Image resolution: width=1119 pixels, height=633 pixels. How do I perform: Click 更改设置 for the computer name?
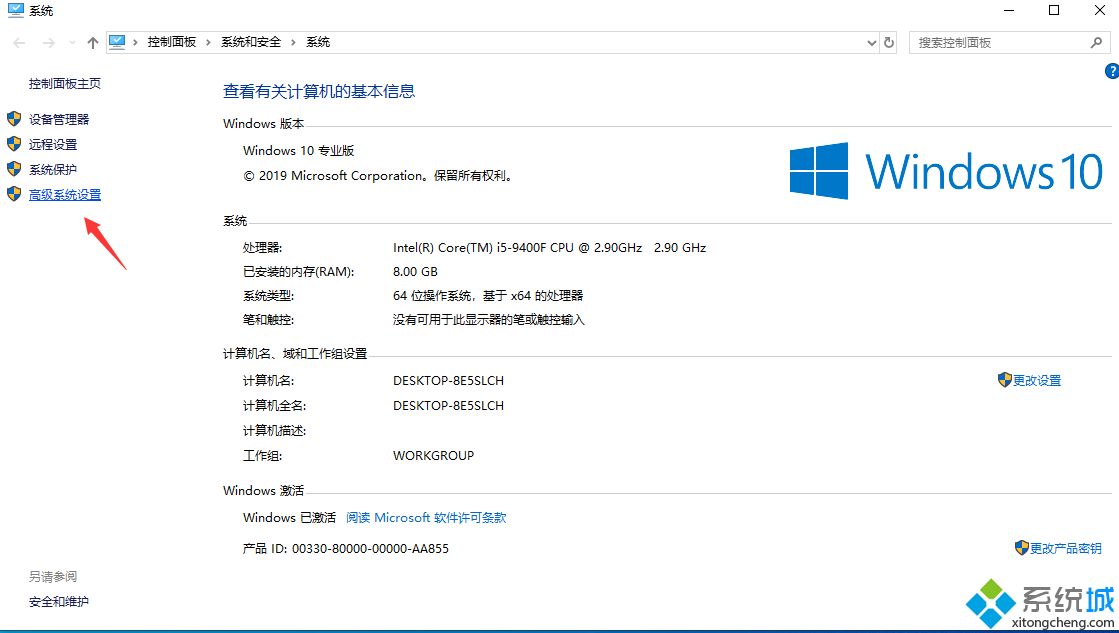click(1037, 380)
